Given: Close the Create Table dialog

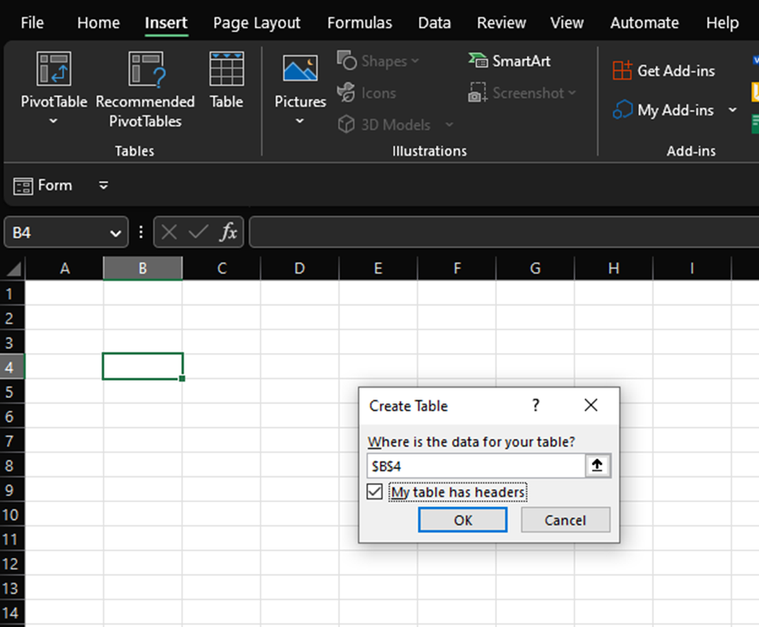Looking at the screenshot, I should pos(591,405).
